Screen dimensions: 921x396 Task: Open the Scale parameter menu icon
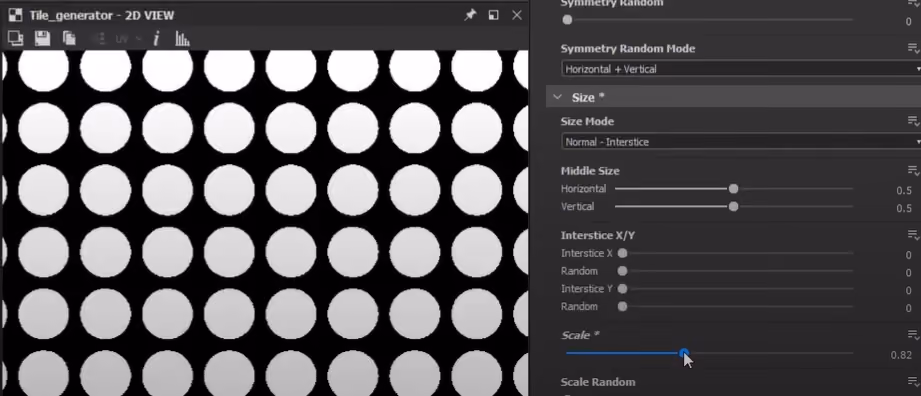[913, 335]
